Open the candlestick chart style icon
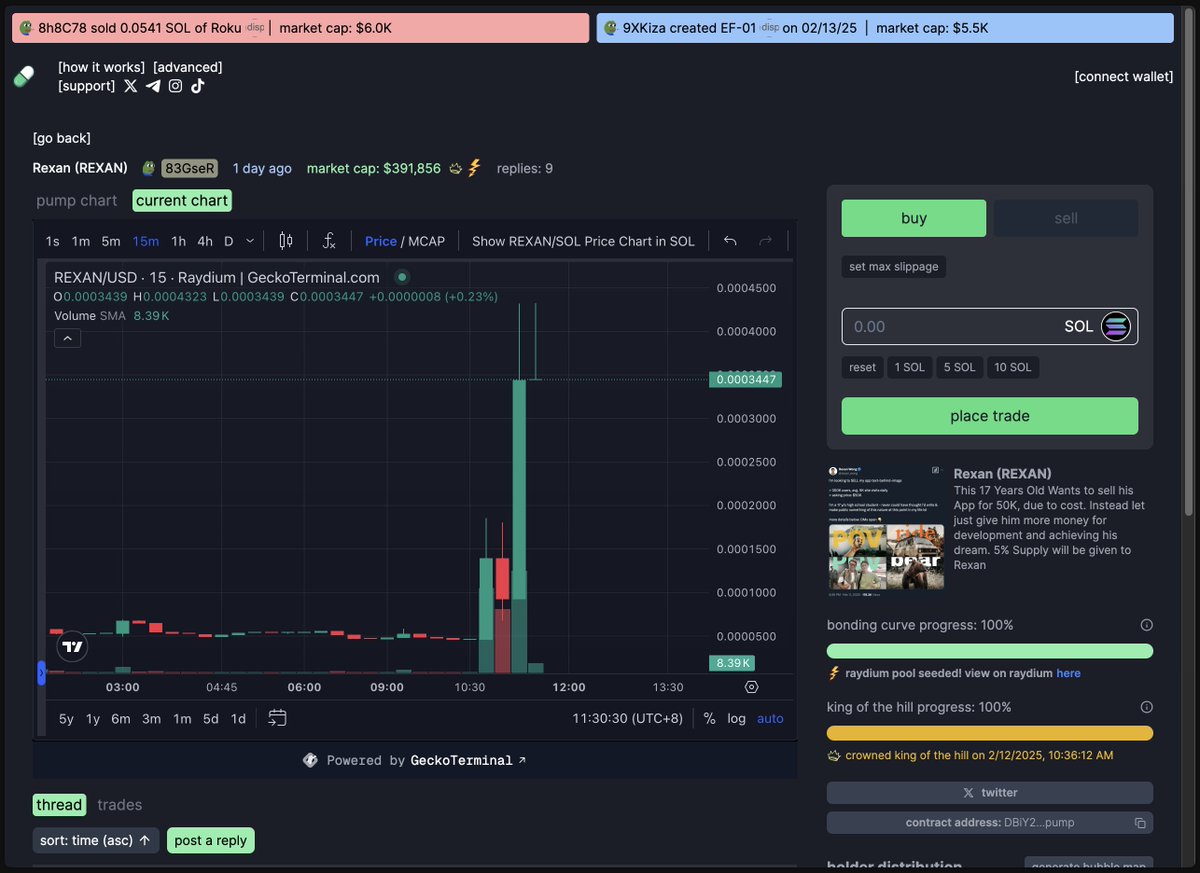 (286, 241)
